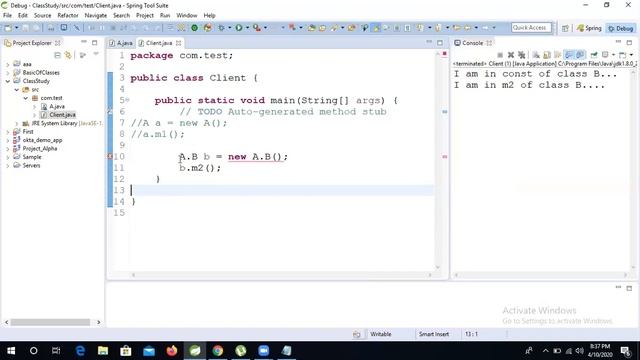Toggle show console on standard error
The image size is (640, 360).
(x=580, y=55)
